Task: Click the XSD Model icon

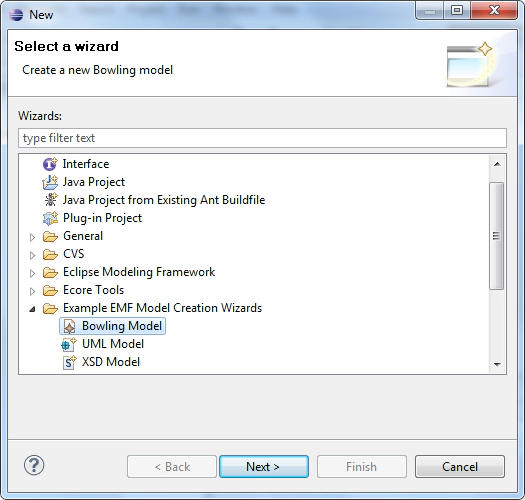Action: pos(70,362)
